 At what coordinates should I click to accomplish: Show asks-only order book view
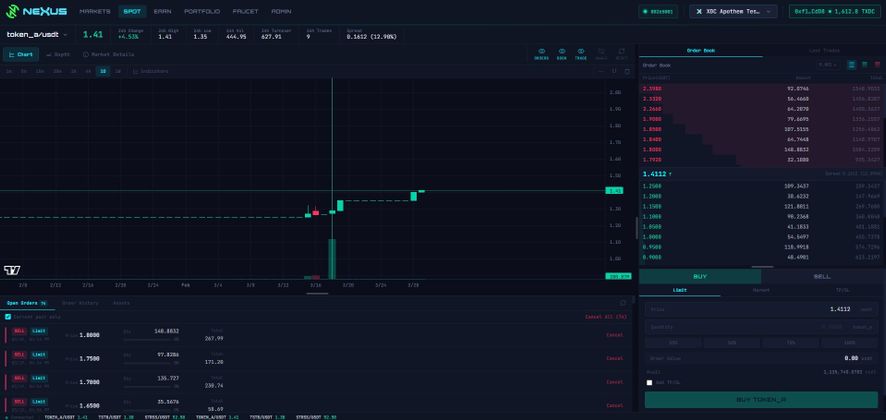(877, 65)
